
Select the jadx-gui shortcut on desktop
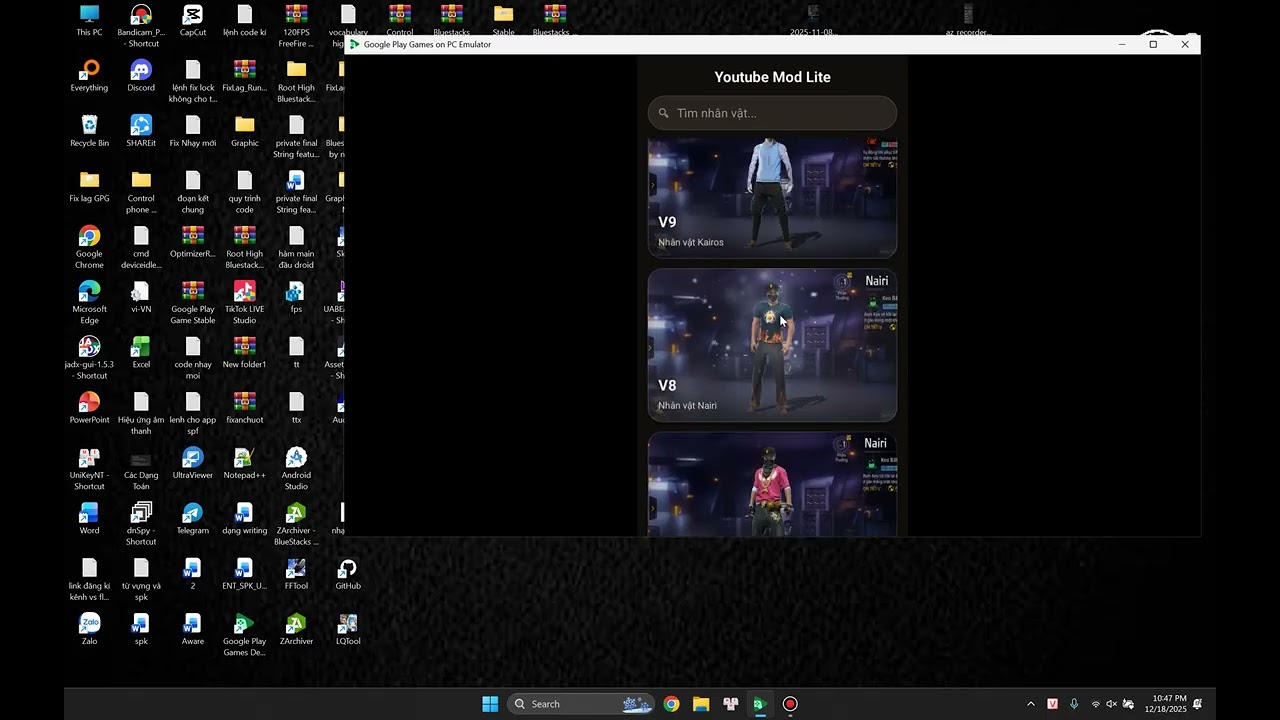89,358
